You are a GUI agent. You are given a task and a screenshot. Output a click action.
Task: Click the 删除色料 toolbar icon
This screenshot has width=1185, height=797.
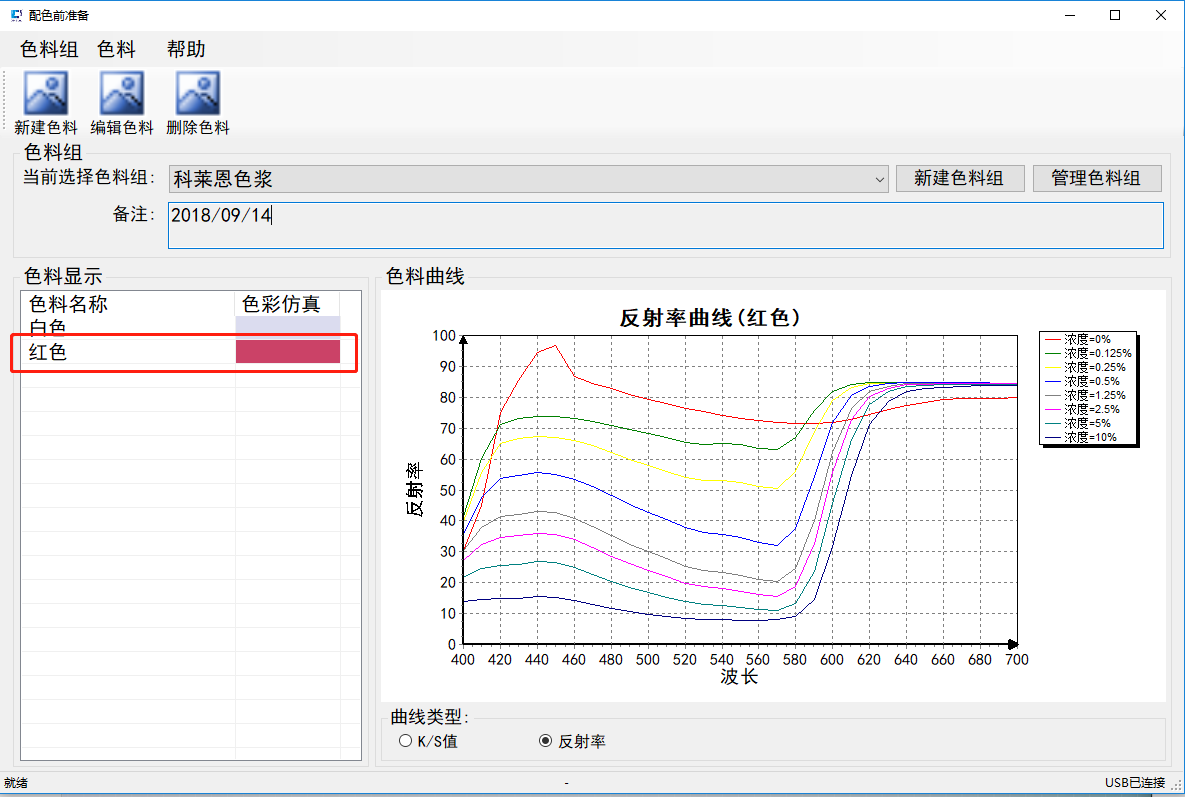pos(198,93)
